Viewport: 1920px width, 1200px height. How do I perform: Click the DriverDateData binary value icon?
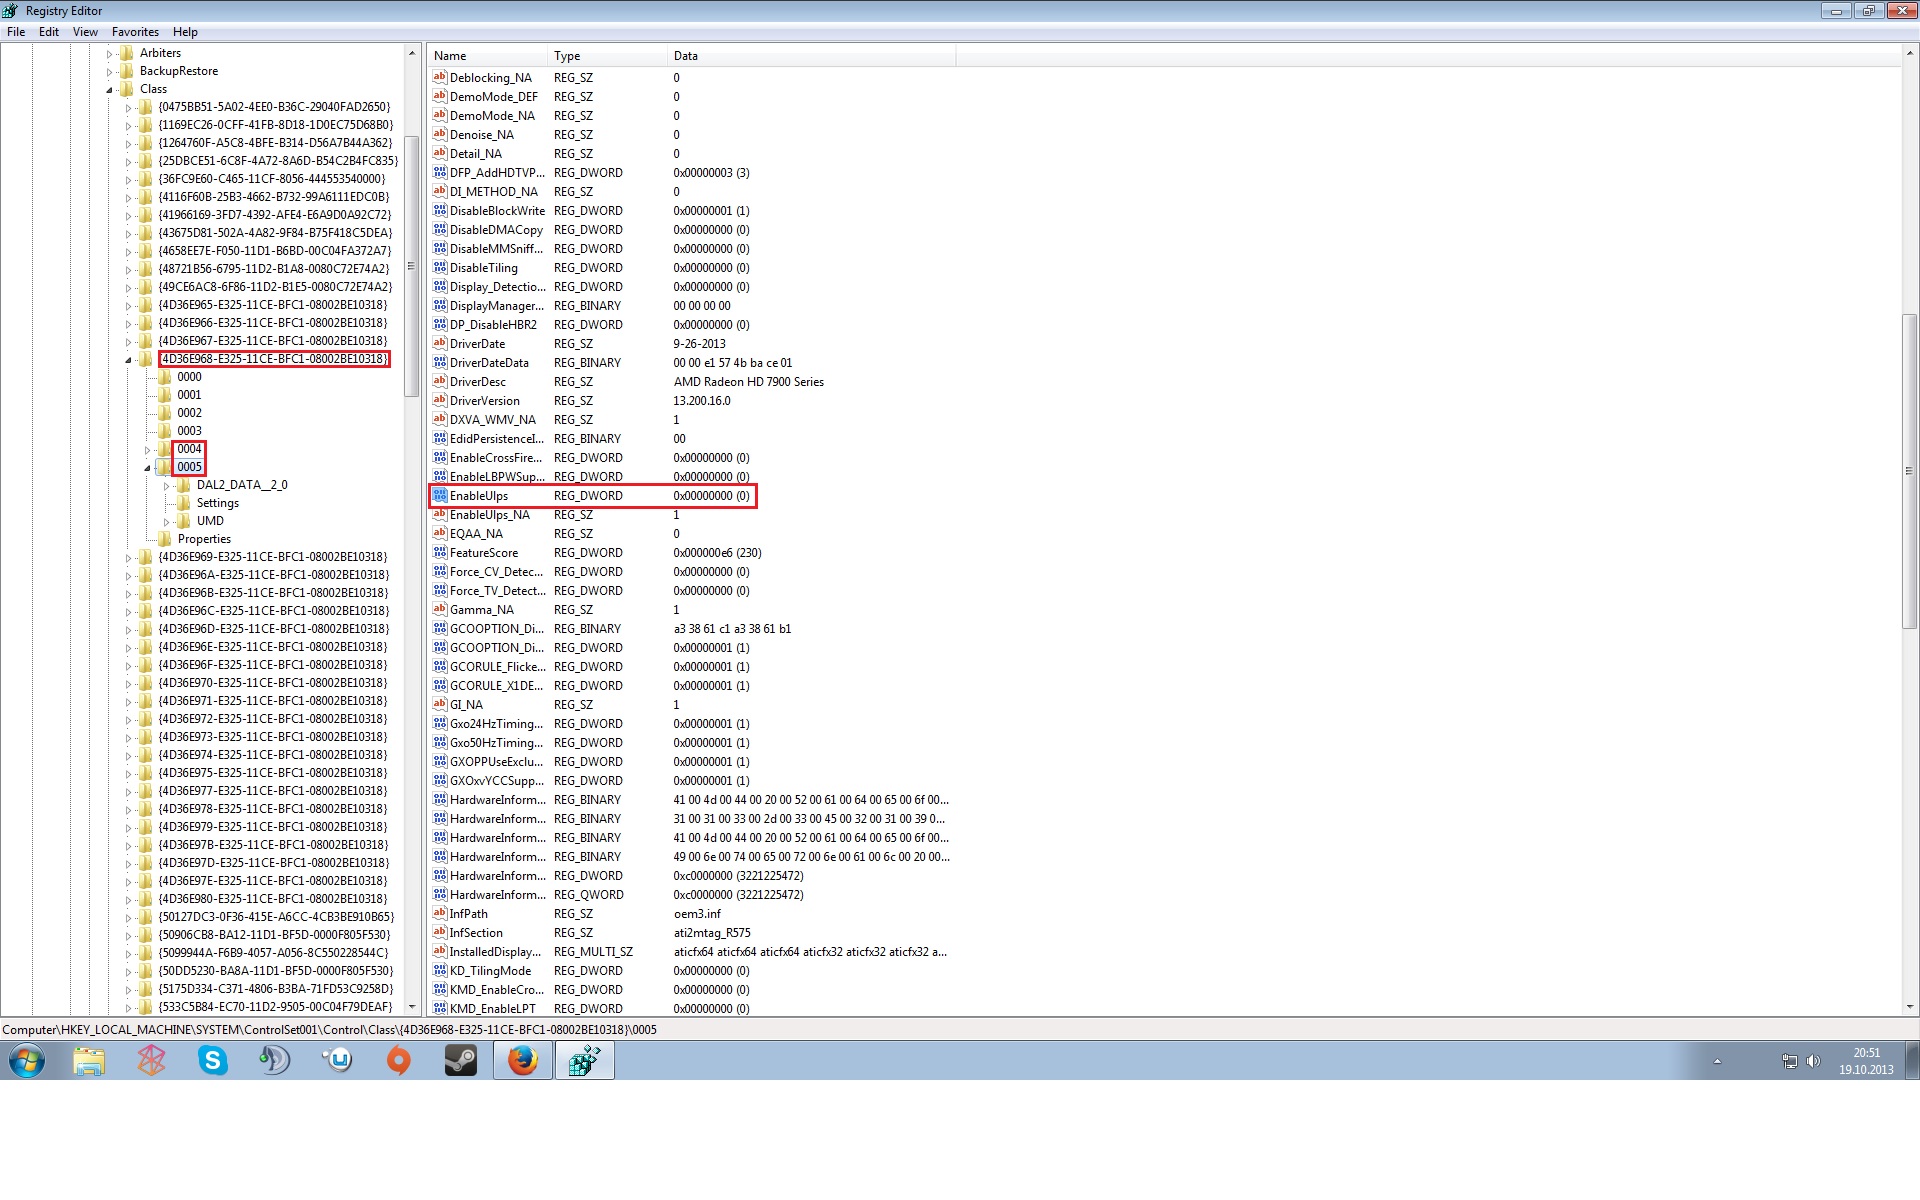click(x=439, y=363)
